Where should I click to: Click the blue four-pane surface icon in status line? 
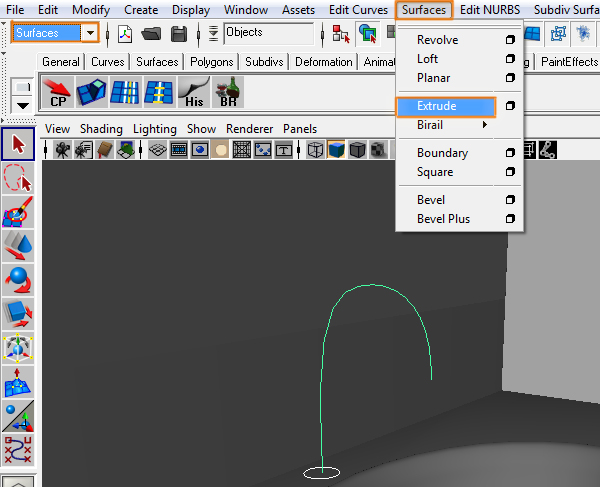pos(532,34)
